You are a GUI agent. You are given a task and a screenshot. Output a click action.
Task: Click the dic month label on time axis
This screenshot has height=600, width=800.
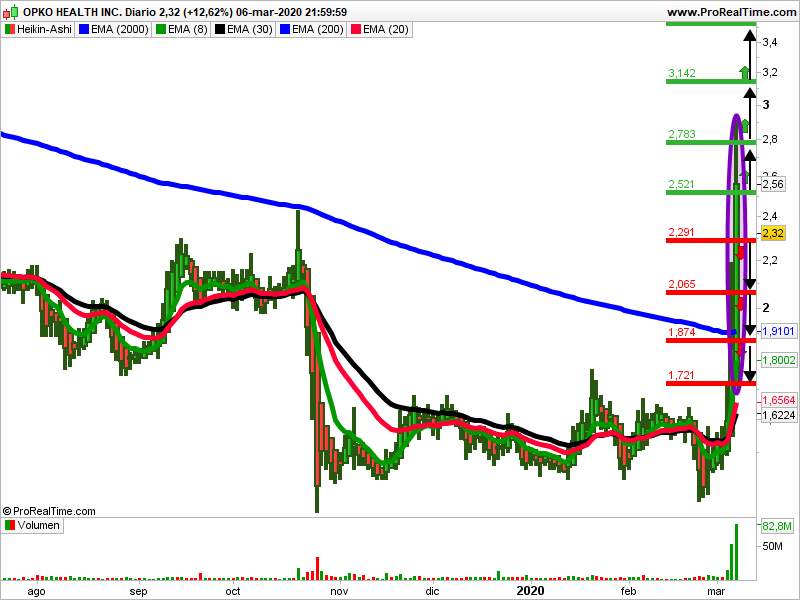coord(432,591)
